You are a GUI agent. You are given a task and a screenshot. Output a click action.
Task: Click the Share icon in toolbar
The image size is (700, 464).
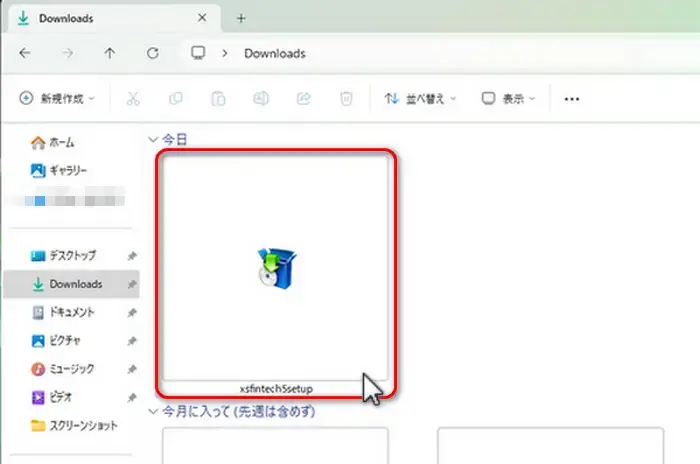click(304, 98)
